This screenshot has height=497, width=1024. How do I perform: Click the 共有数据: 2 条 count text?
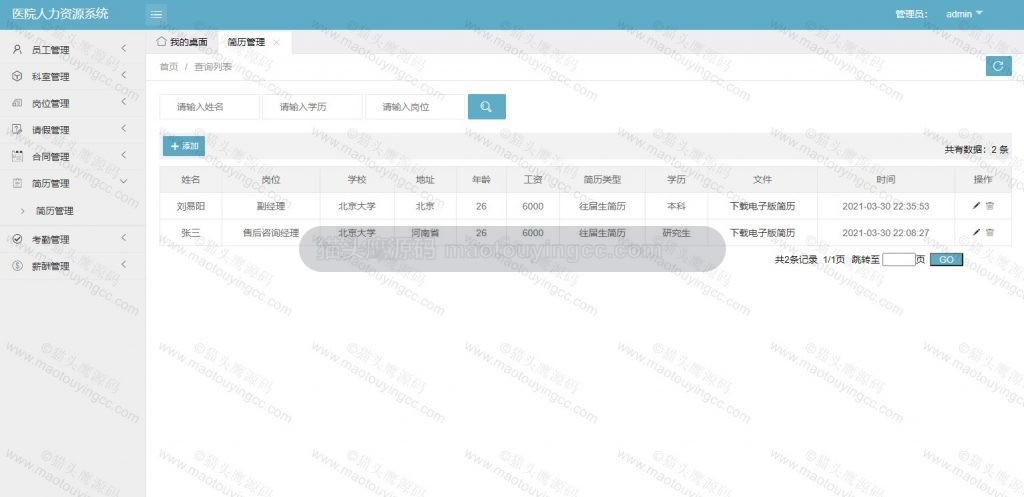point(976,150)
